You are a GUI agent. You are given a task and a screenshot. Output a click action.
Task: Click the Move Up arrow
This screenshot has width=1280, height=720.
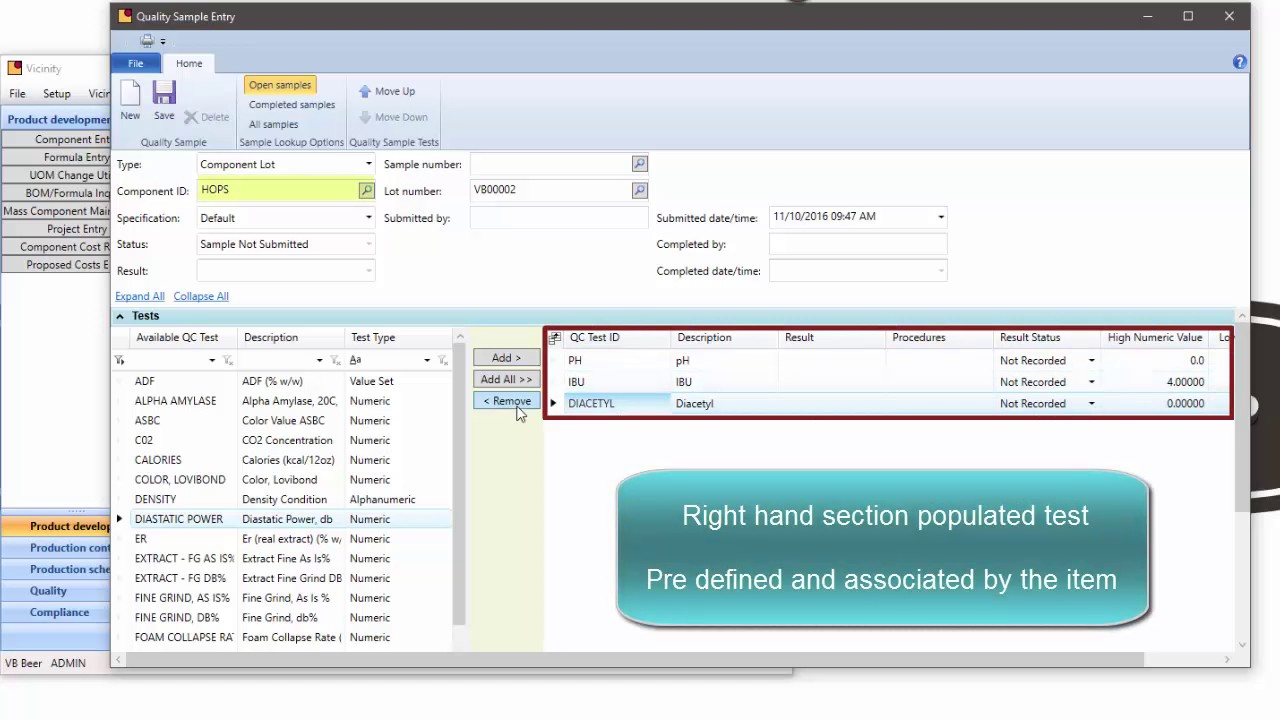point(364,91)
